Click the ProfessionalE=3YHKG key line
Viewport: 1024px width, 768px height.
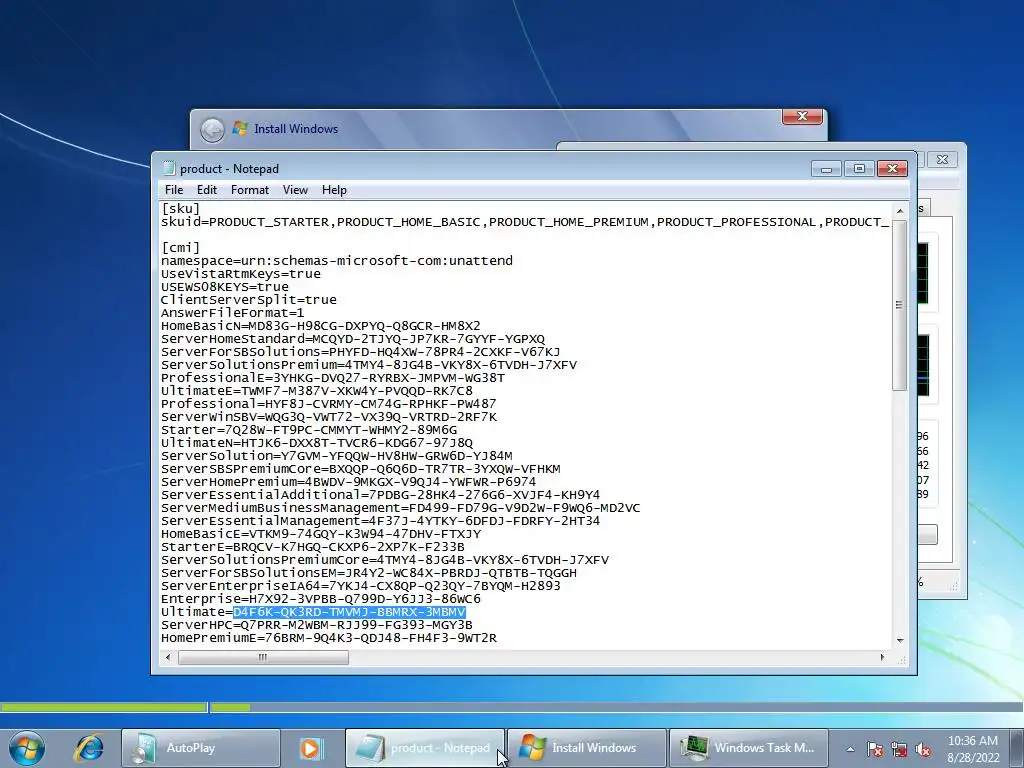(x=333, y=377)
